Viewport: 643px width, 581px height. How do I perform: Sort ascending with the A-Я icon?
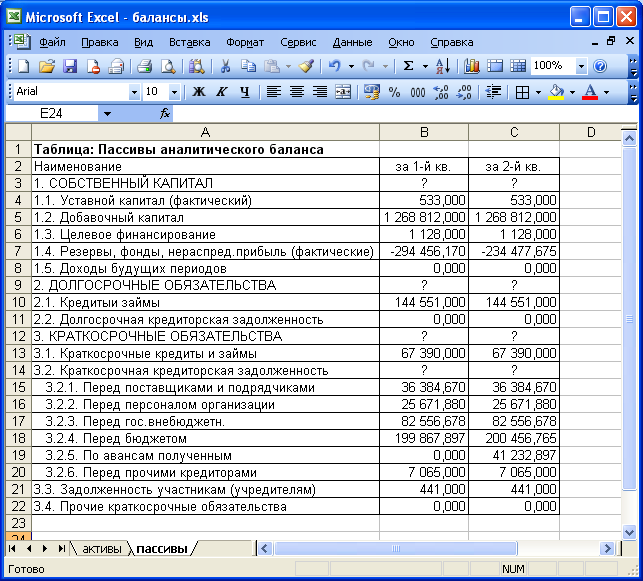443,66
